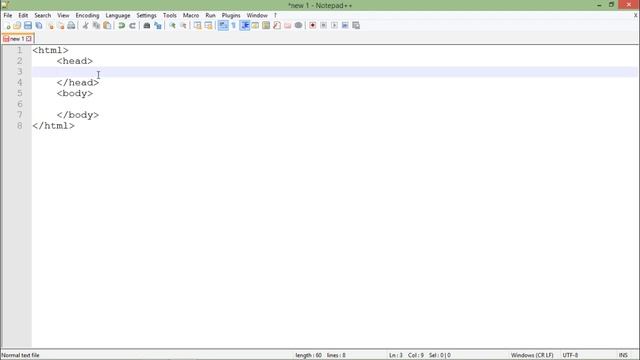This screenshot has height=360, width=640.
Task: Open the File menu
Action: point(8,16)
